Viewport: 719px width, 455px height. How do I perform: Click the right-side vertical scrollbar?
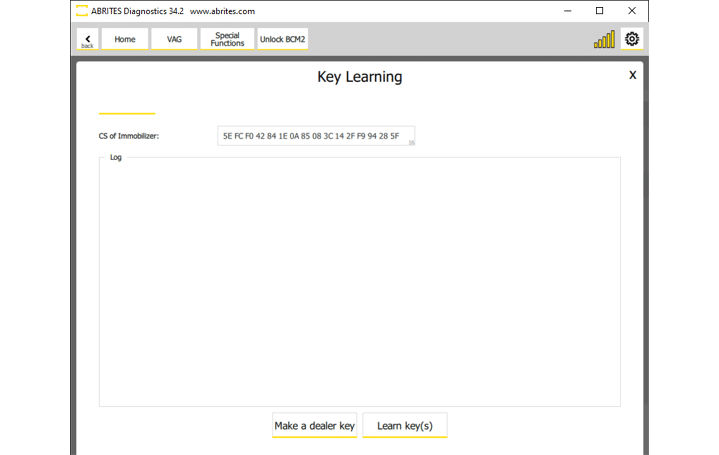click(x=645, y=250)
